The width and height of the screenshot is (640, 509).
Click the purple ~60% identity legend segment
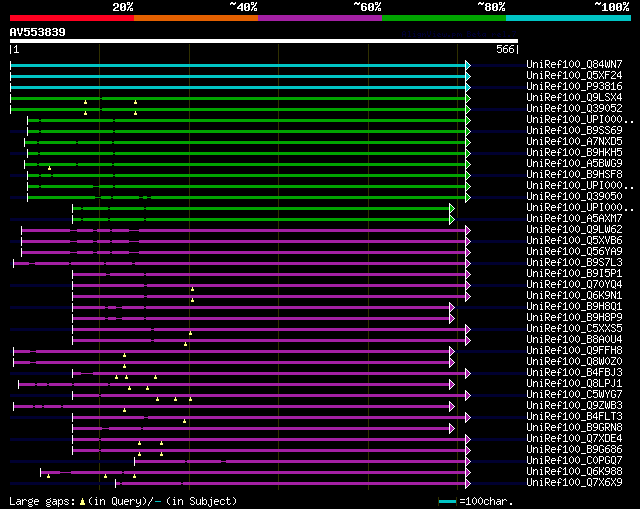pos(320,18)
